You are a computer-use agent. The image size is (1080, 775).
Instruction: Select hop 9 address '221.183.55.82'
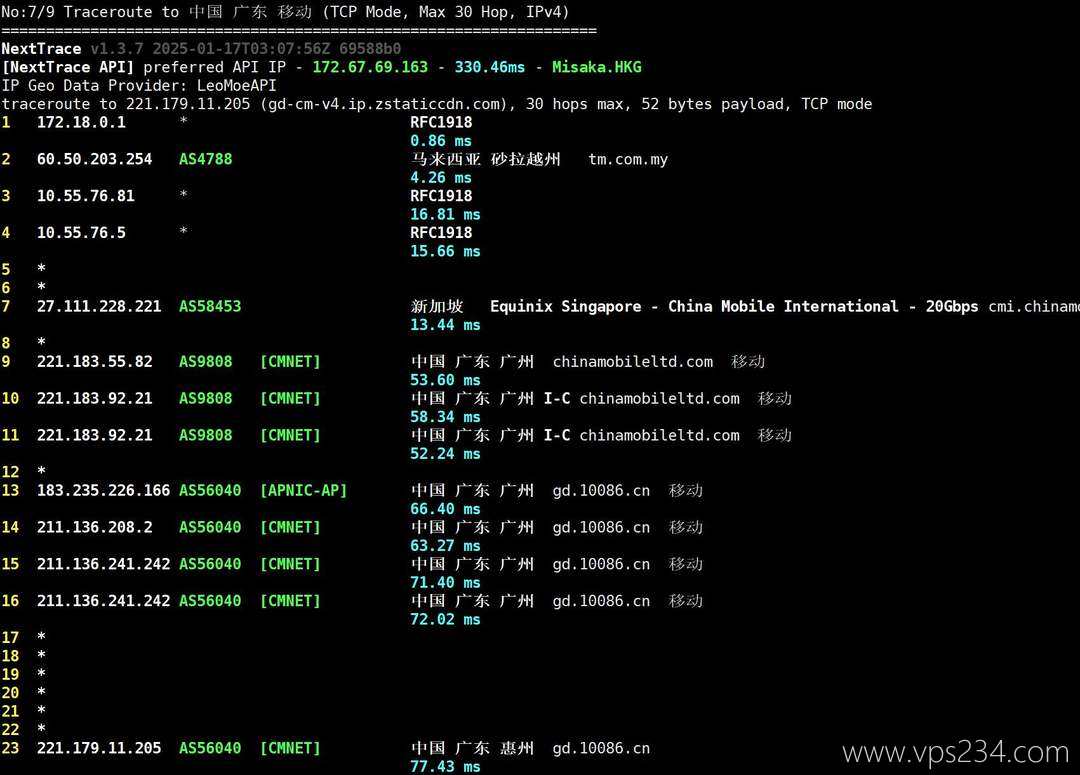(94, 362)
